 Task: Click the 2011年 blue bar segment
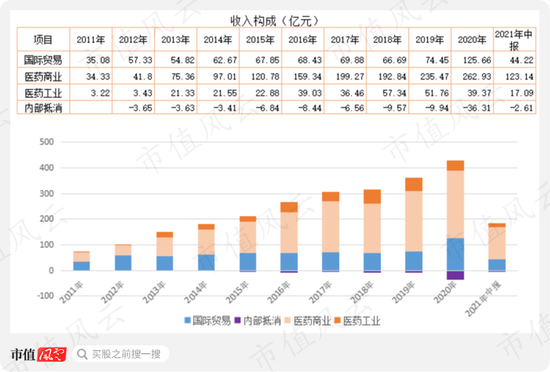(x=81, y=266)
